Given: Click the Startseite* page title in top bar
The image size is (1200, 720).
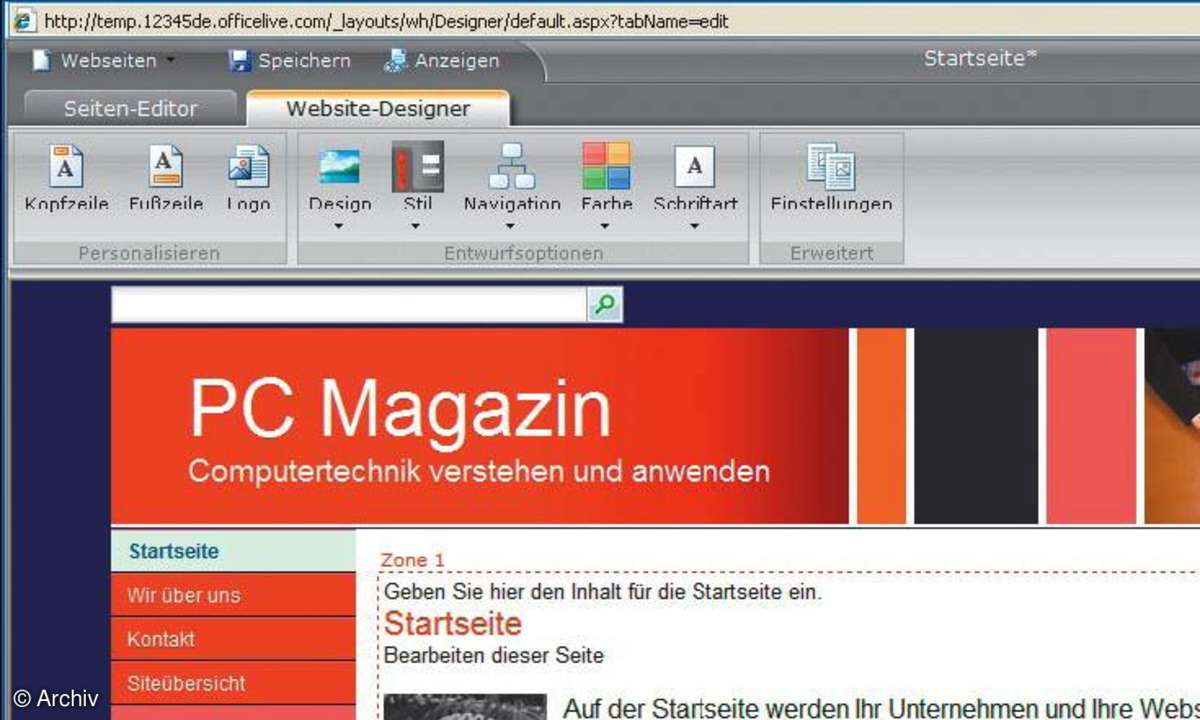Looking at the screenshot, I should tap(980, 58).
